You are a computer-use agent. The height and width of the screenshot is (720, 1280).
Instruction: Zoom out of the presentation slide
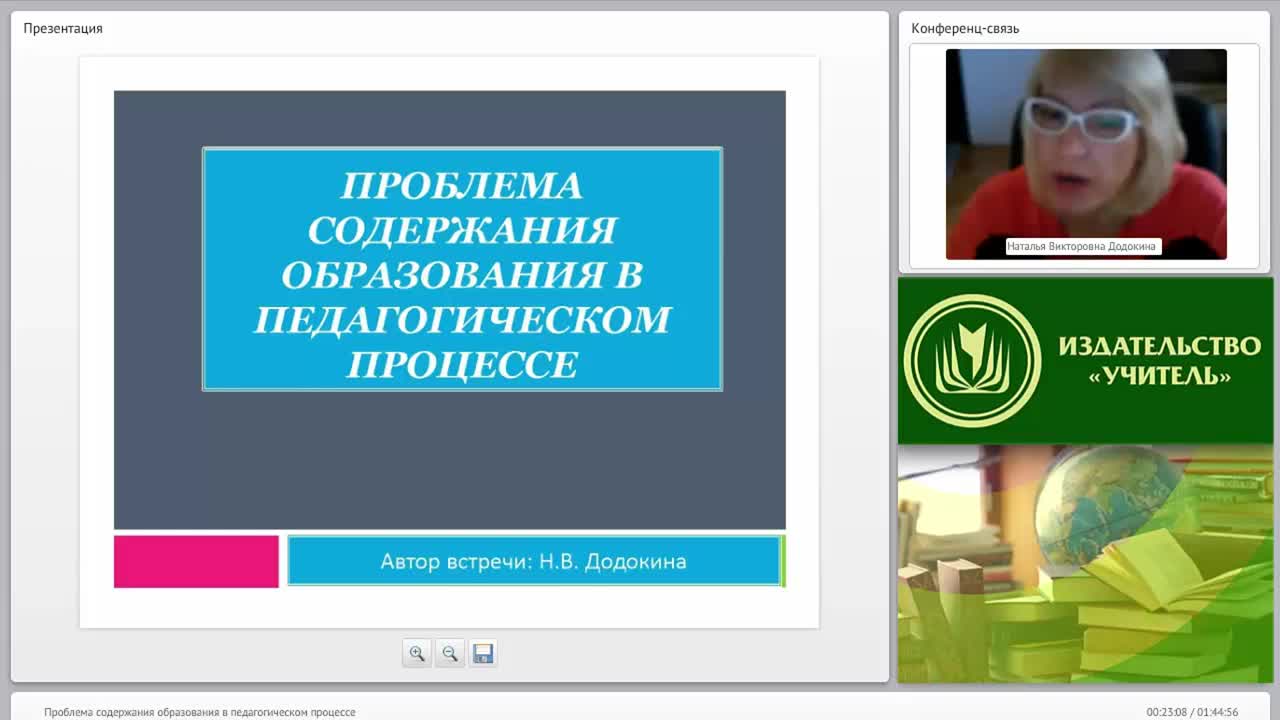[x=450, y=653]
